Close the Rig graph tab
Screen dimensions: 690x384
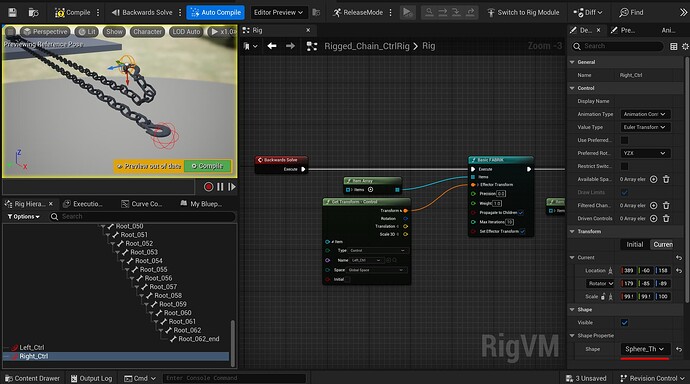(x=308, y=30)
